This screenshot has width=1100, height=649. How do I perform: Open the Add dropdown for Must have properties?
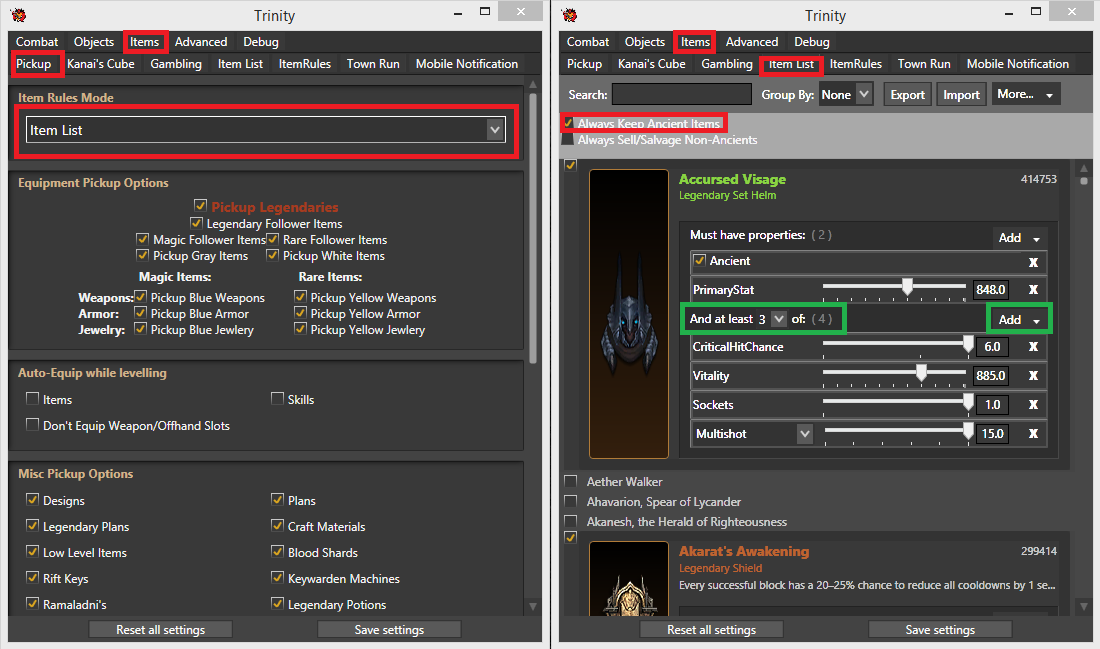(x=1019, y=238)
